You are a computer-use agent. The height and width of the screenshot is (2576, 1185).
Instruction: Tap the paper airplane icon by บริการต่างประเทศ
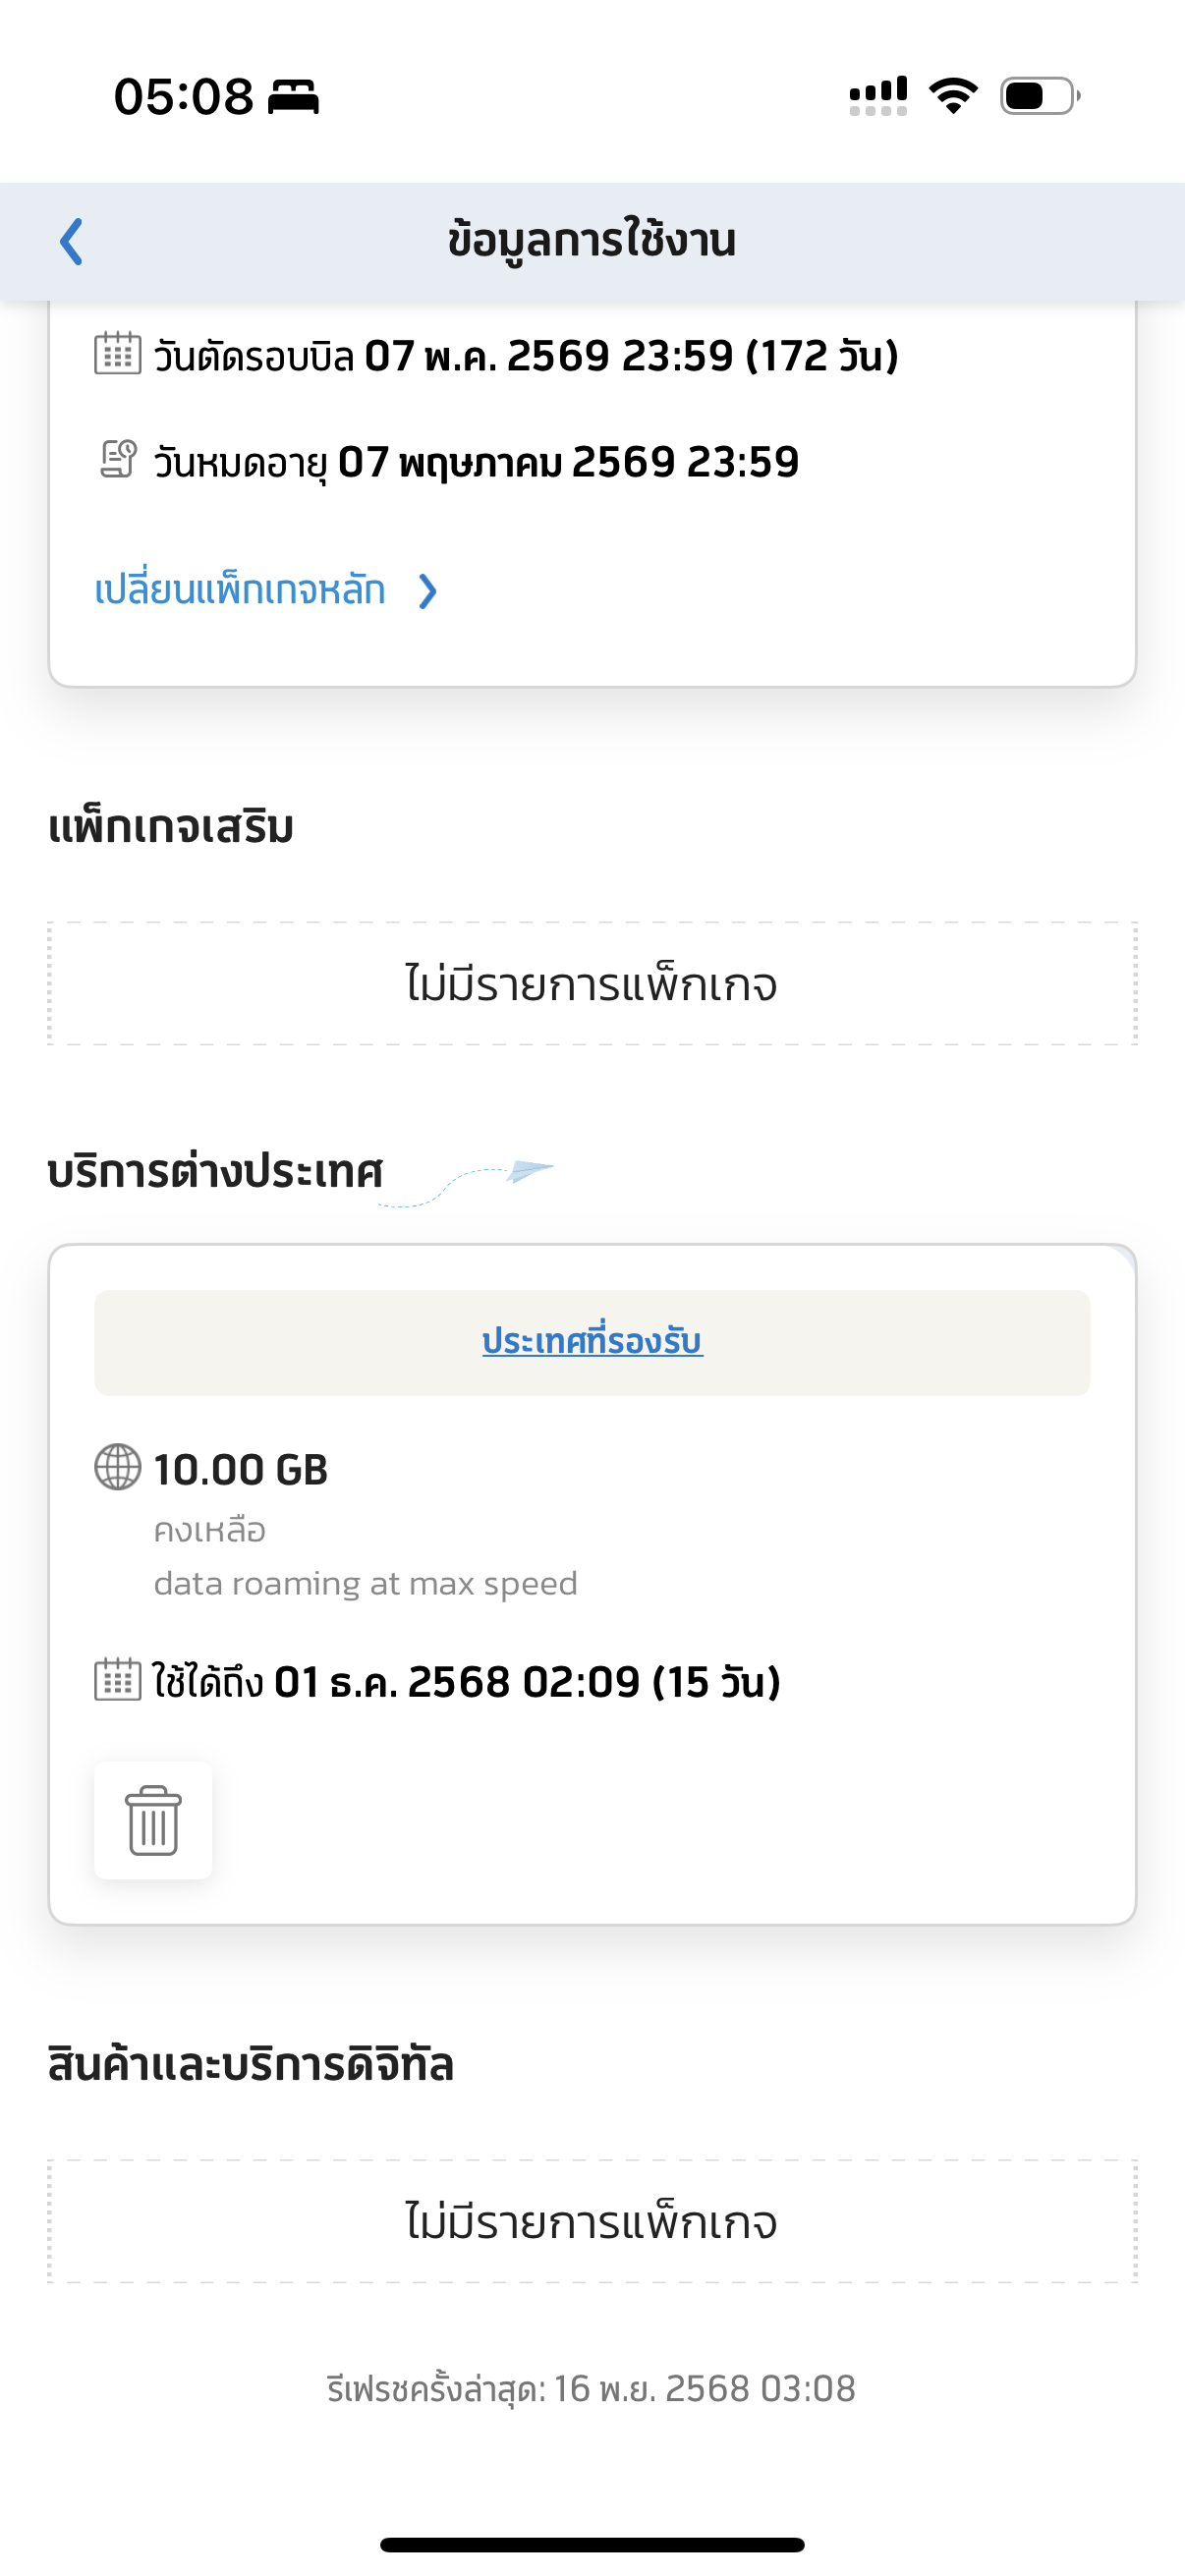click(x=528, y=1170)
